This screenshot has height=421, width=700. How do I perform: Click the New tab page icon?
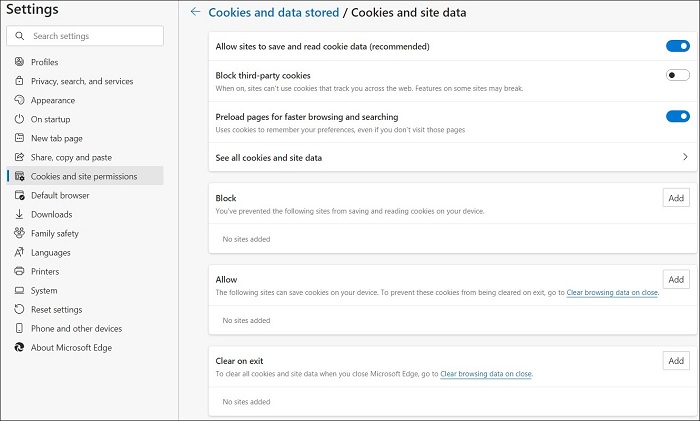(19, 138)
